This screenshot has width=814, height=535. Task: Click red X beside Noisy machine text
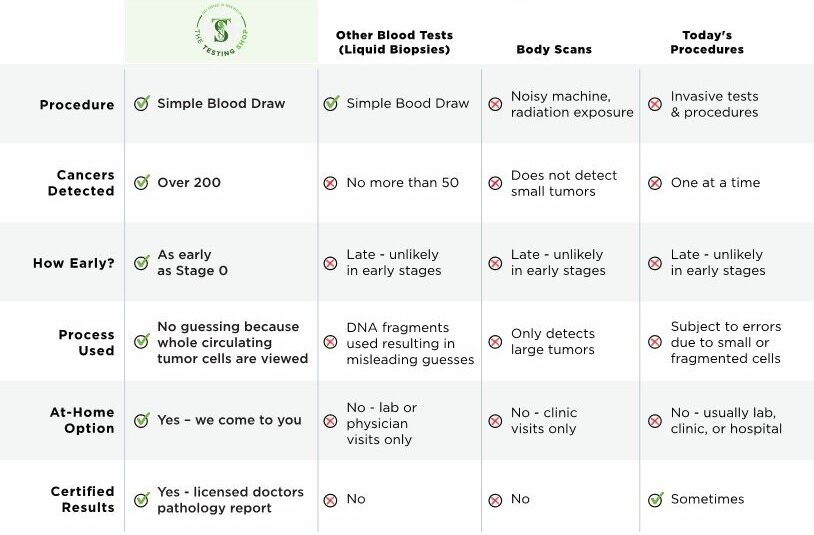(495, 104)
